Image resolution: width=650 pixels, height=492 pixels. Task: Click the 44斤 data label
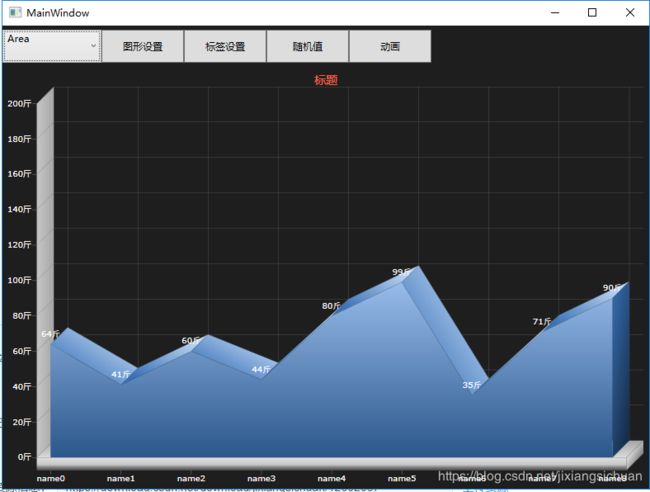pos(261,369)
